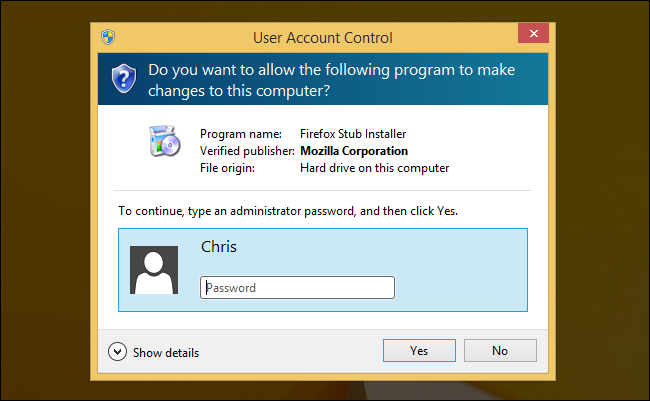Image resolution: width=650 pixels, height=401 pixels.
Task: Click the blue question-mark shield icon
Action: pyautogui.click(x=123, y=78)
